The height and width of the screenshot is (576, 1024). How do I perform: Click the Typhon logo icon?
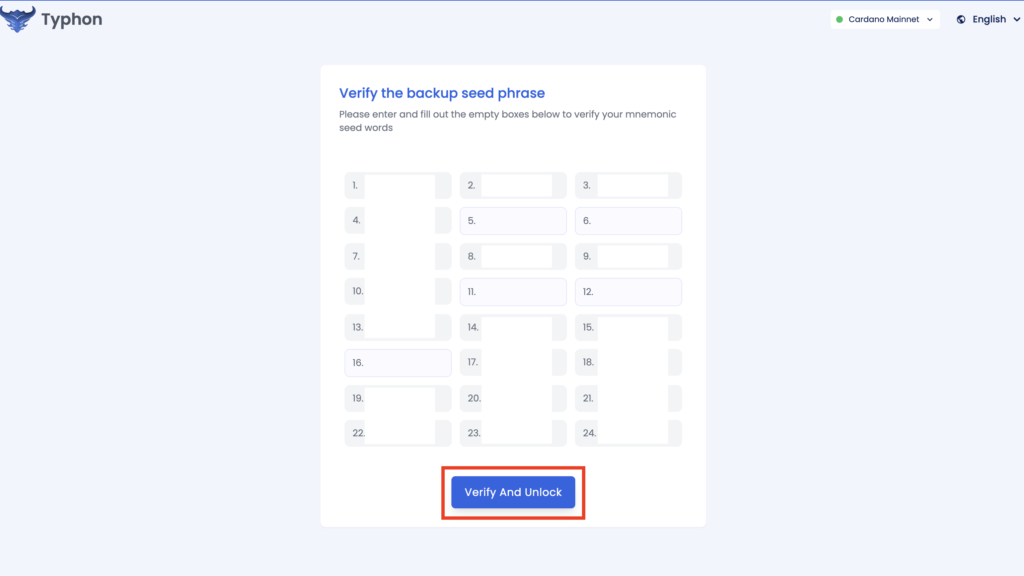click(x=18, y=19)
